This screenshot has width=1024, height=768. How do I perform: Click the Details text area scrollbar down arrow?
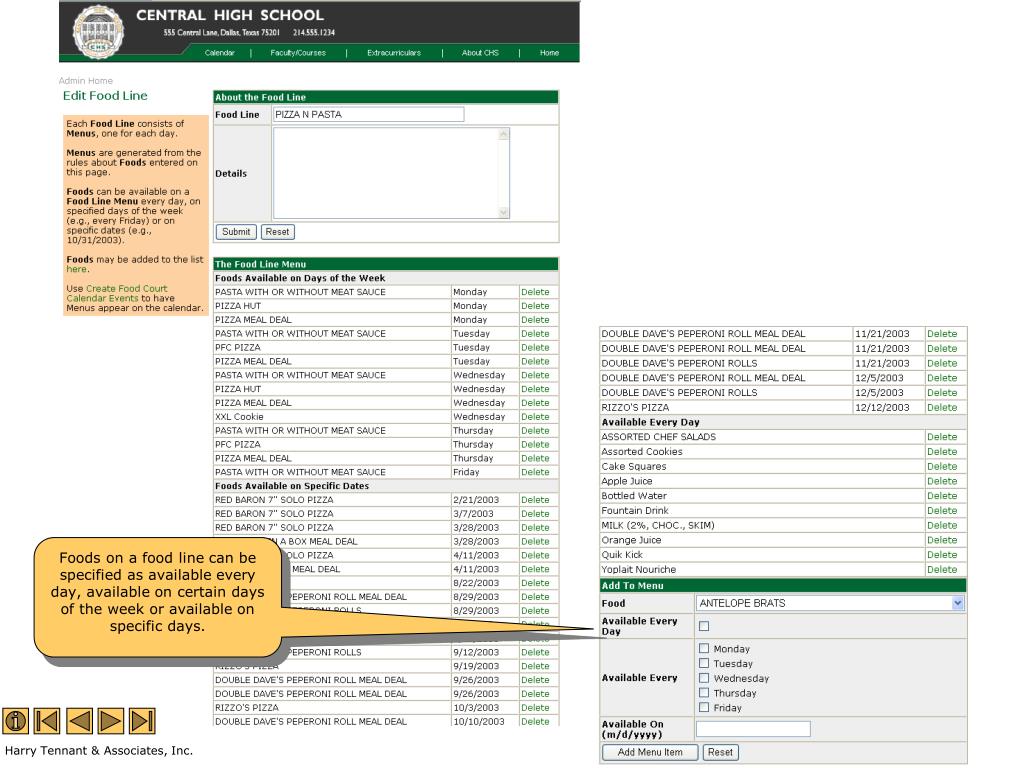[x=504, y=212]
